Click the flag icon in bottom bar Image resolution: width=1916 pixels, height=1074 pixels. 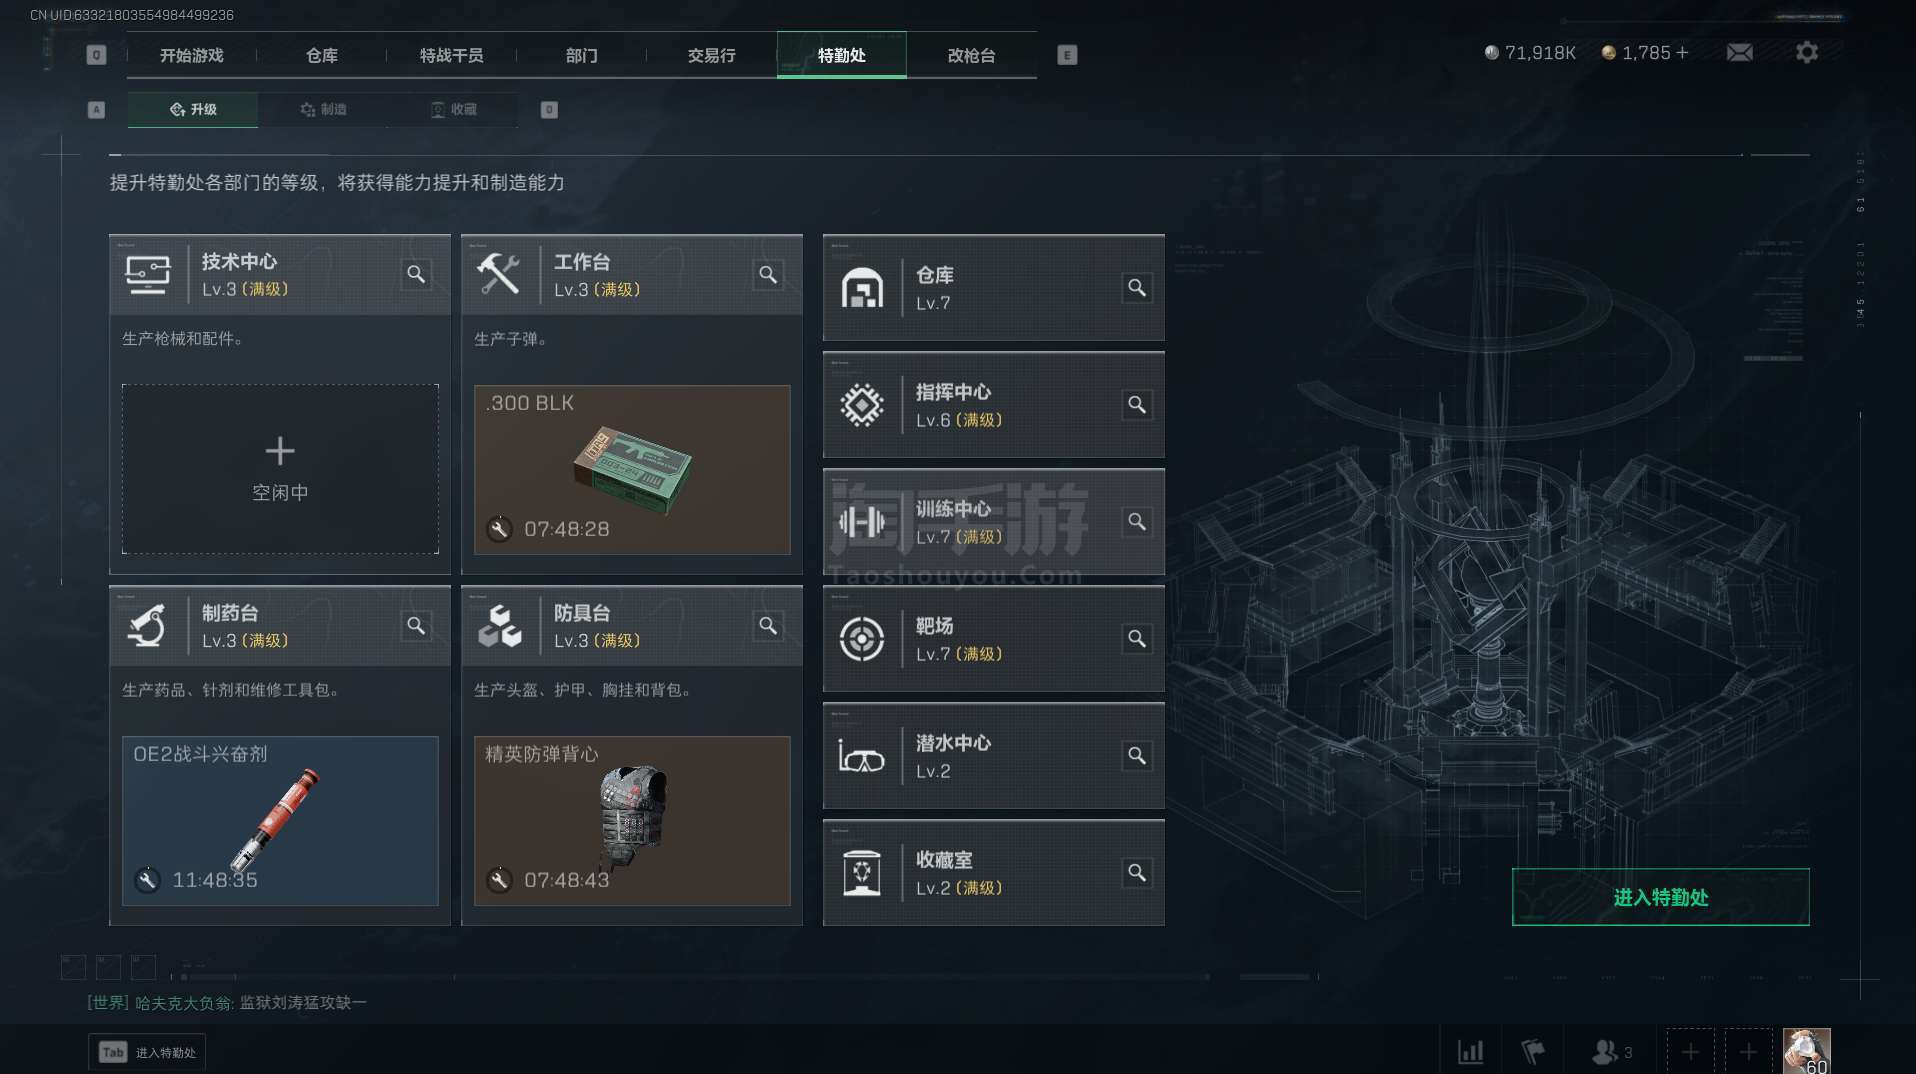coord(1532,1052)
